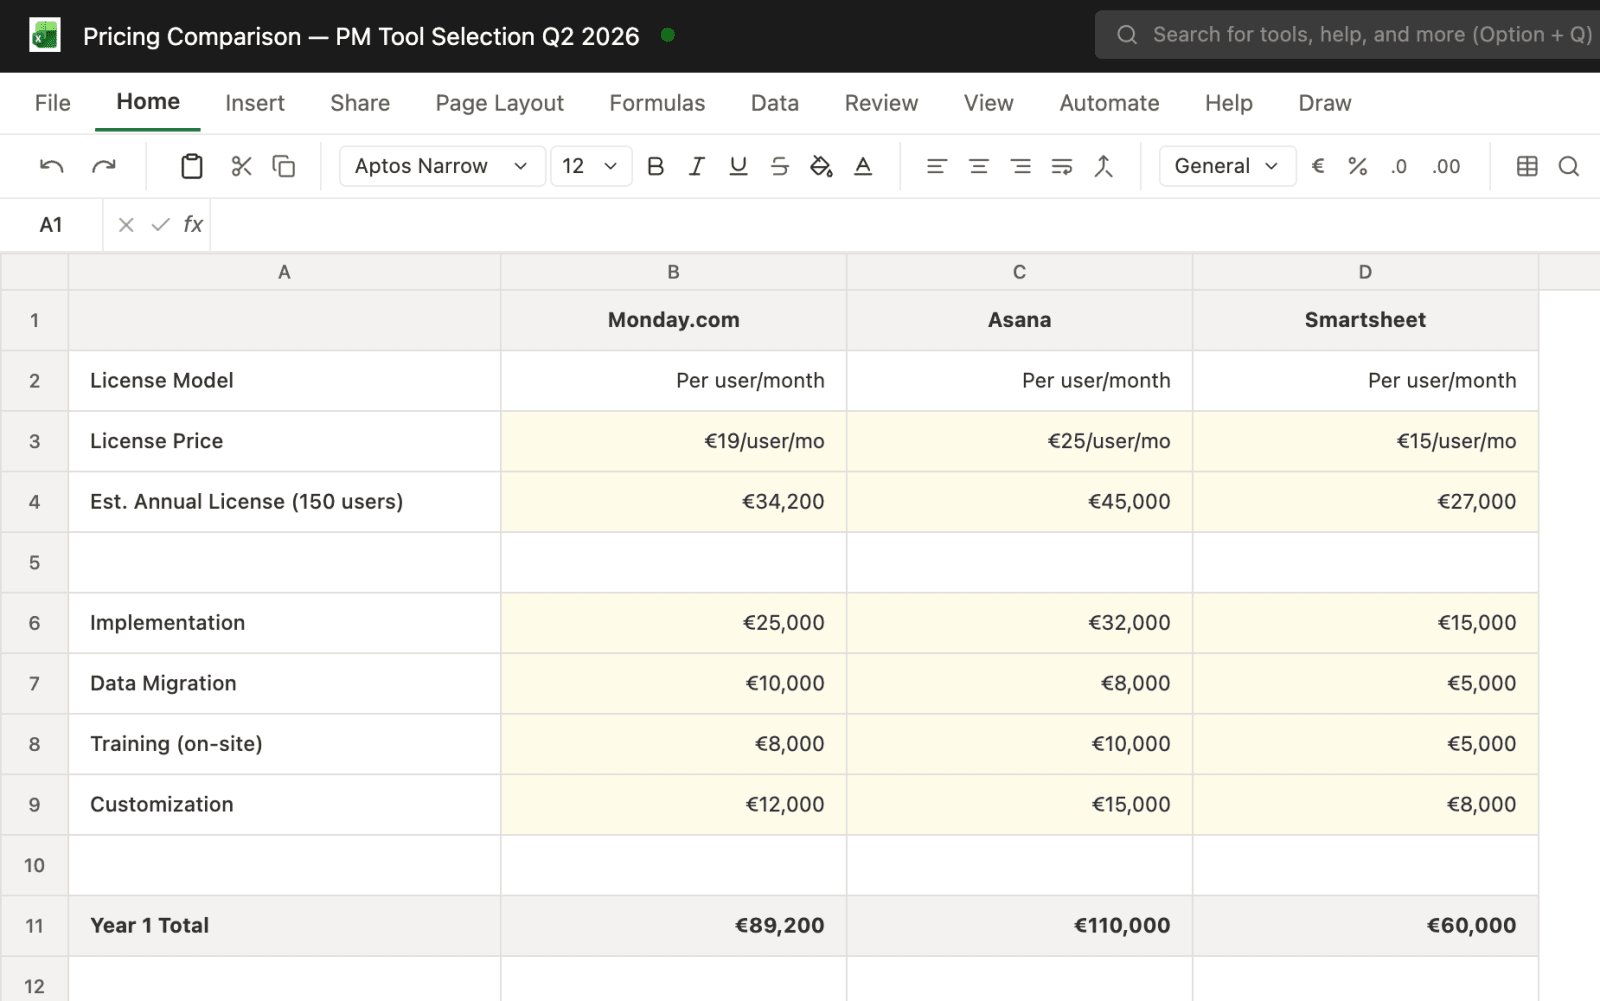Select the Asana header cell
The height and width of the screenshot is (1001, 1600).
(x=1019, y=320)
